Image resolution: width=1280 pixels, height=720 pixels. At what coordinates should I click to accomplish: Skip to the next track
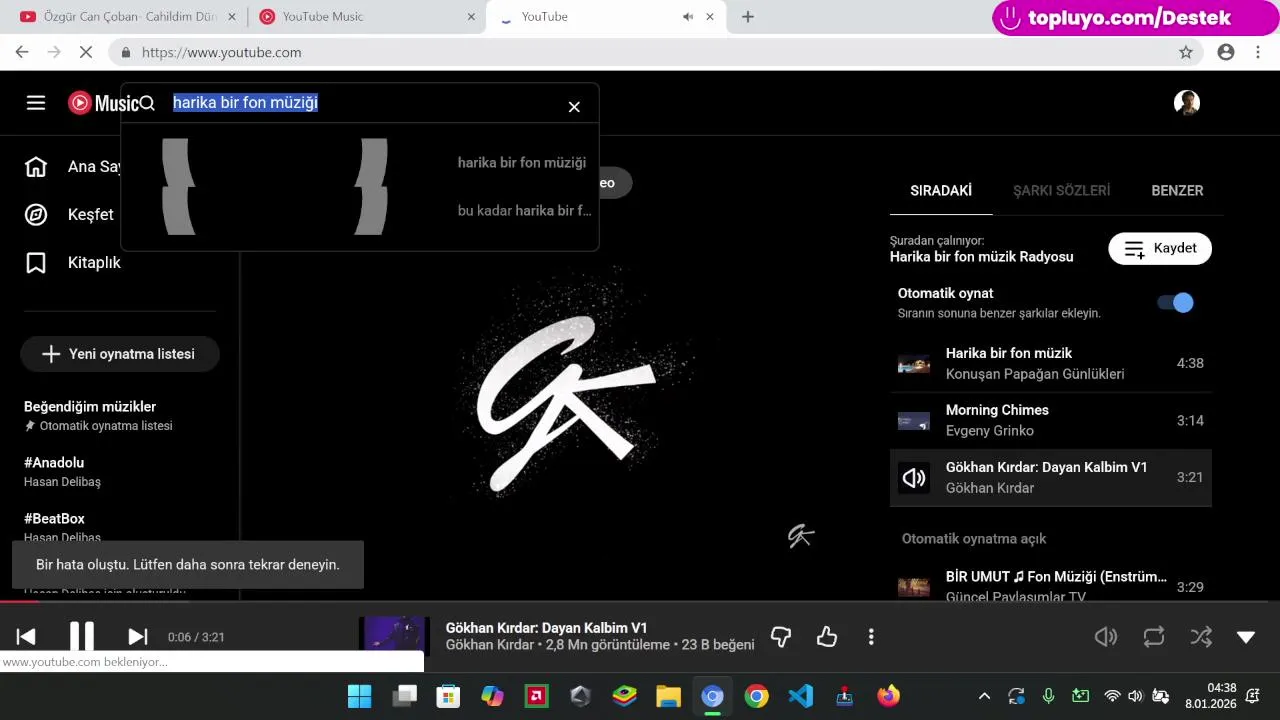click(138, 637)
